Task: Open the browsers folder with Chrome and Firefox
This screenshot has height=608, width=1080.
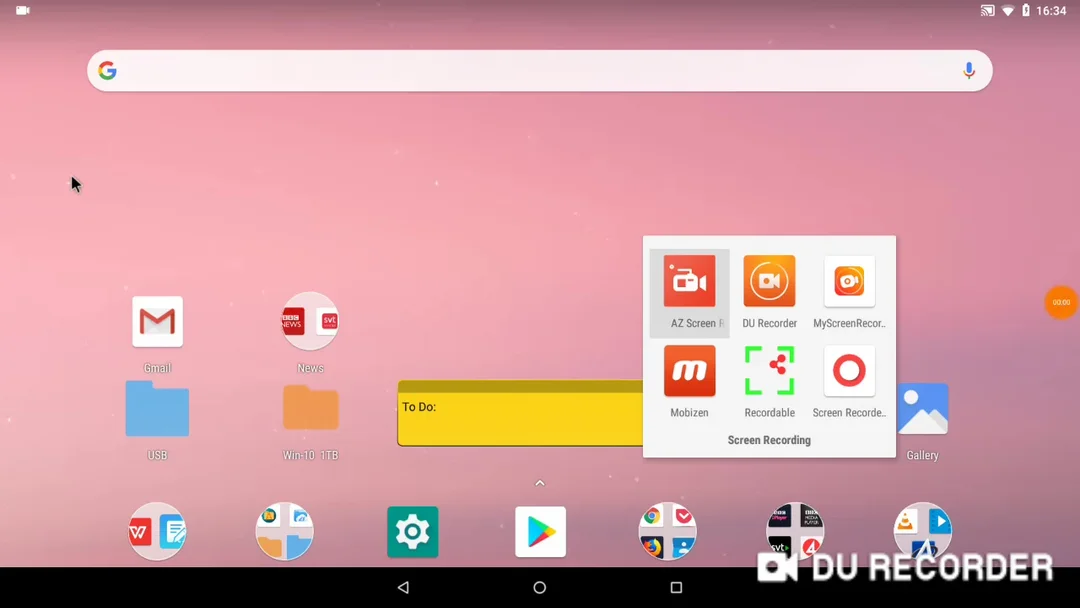Action: pyautogui.click(x=667, y=531)
